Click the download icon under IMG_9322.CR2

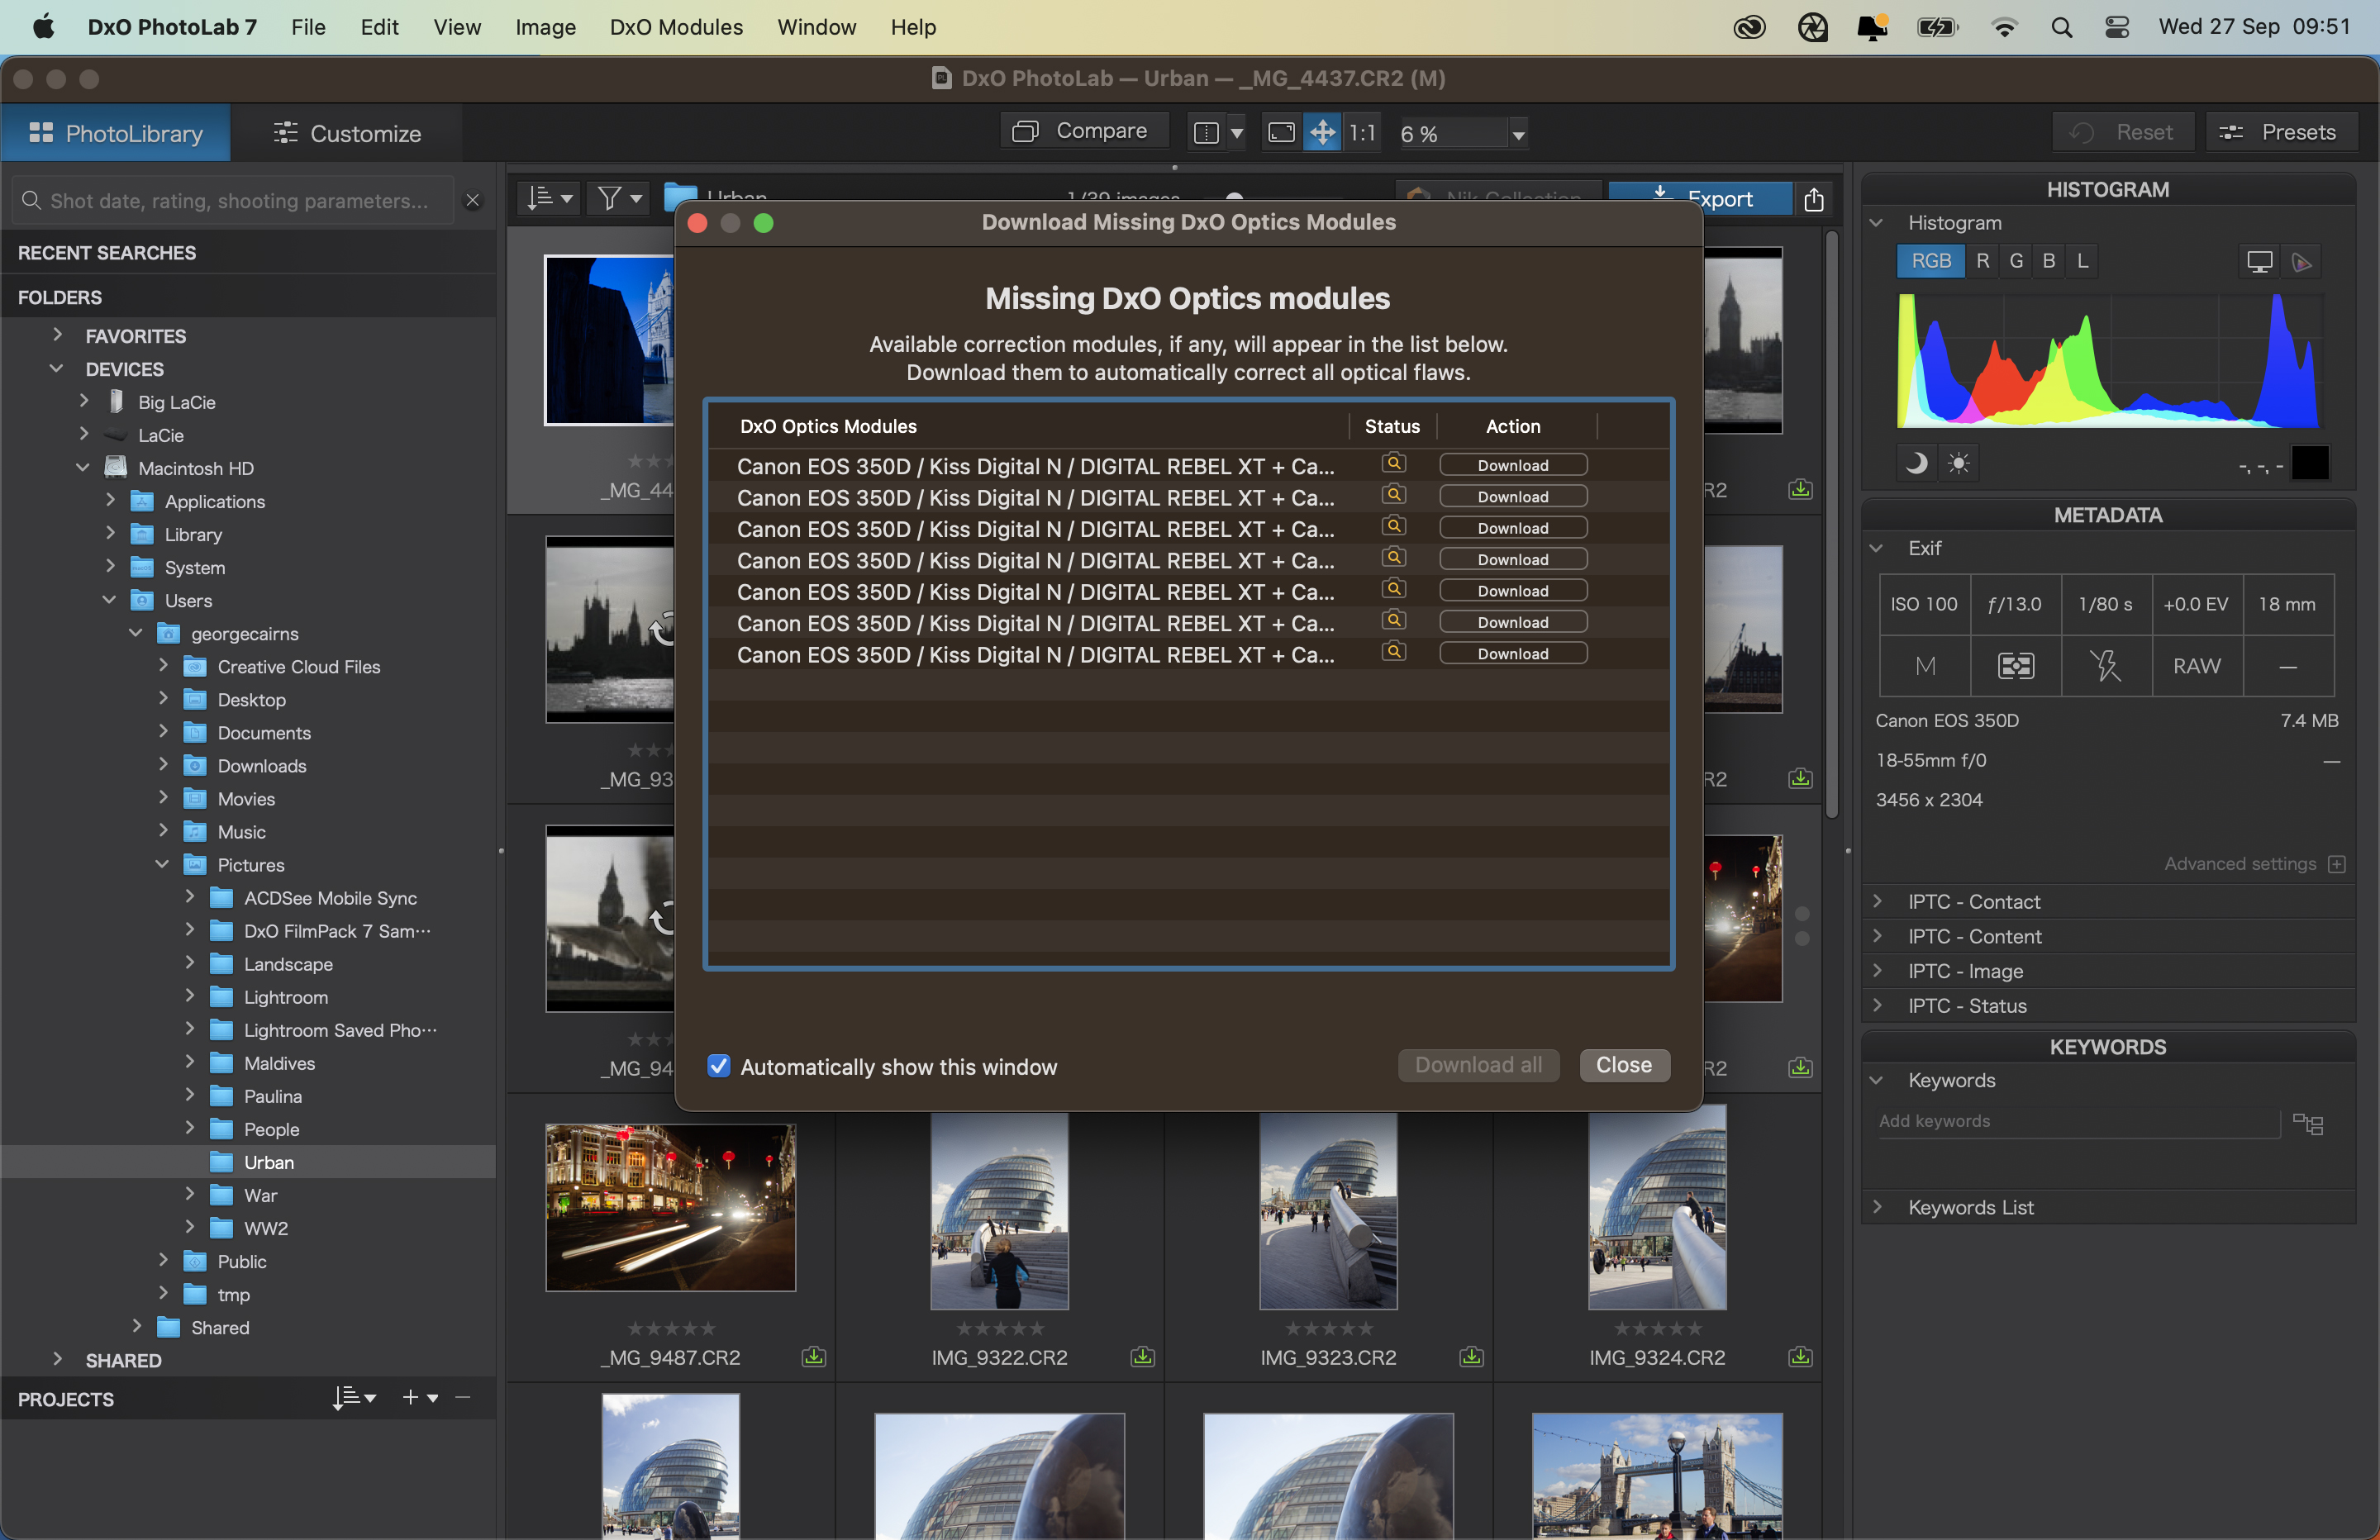1143,1357
